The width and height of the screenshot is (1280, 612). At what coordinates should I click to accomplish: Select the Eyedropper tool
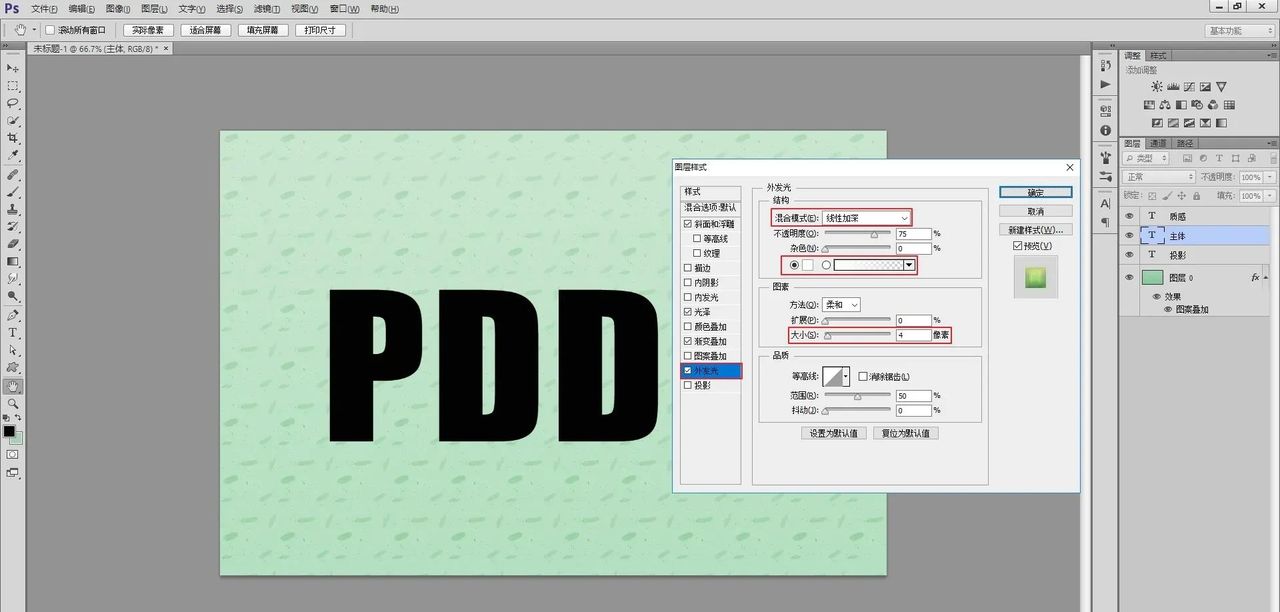[x=13, y=155]
